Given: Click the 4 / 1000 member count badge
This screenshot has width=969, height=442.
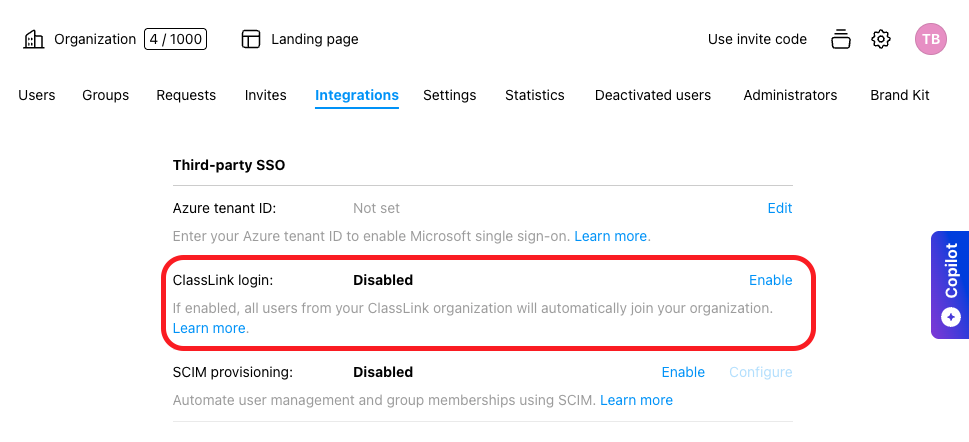Looking at the screenshot, I should click(176, 40).
